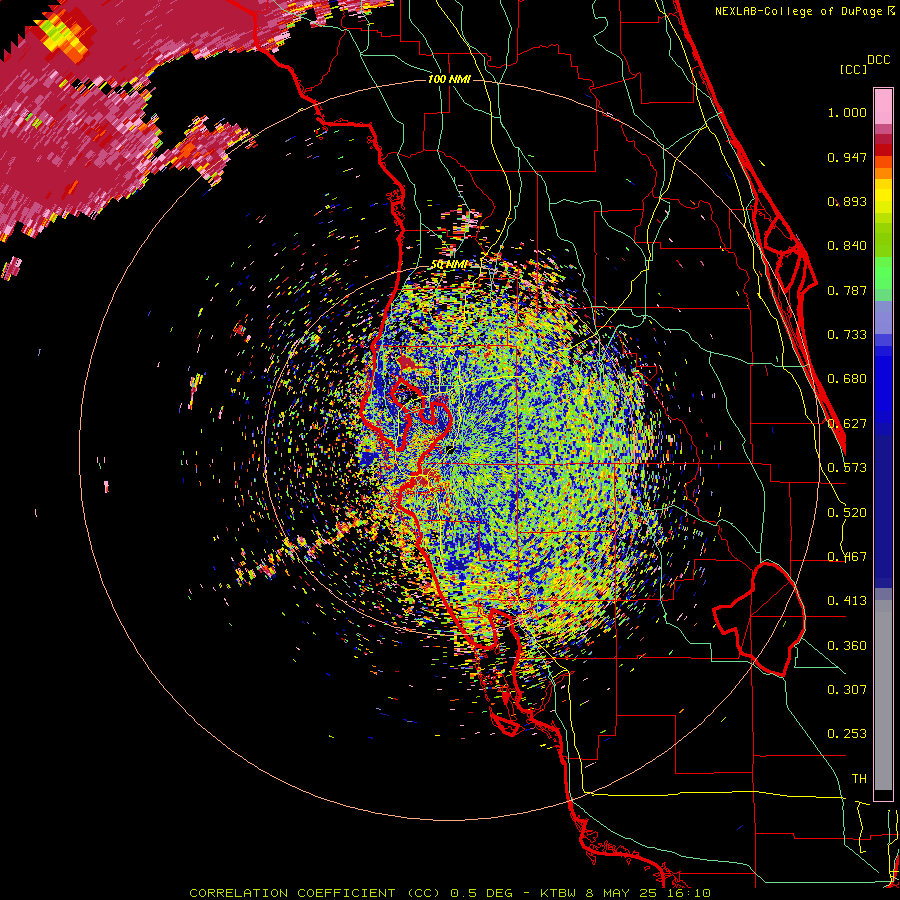
Task: Click the 0.840 scale value
Action: coord(847,246)
